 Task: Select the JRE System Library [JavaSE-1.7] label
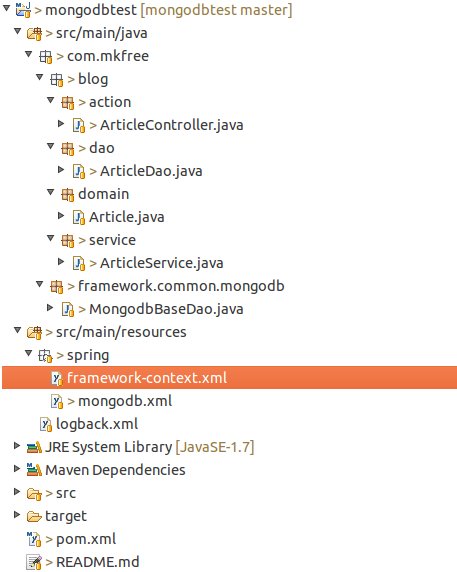(150, 447)
